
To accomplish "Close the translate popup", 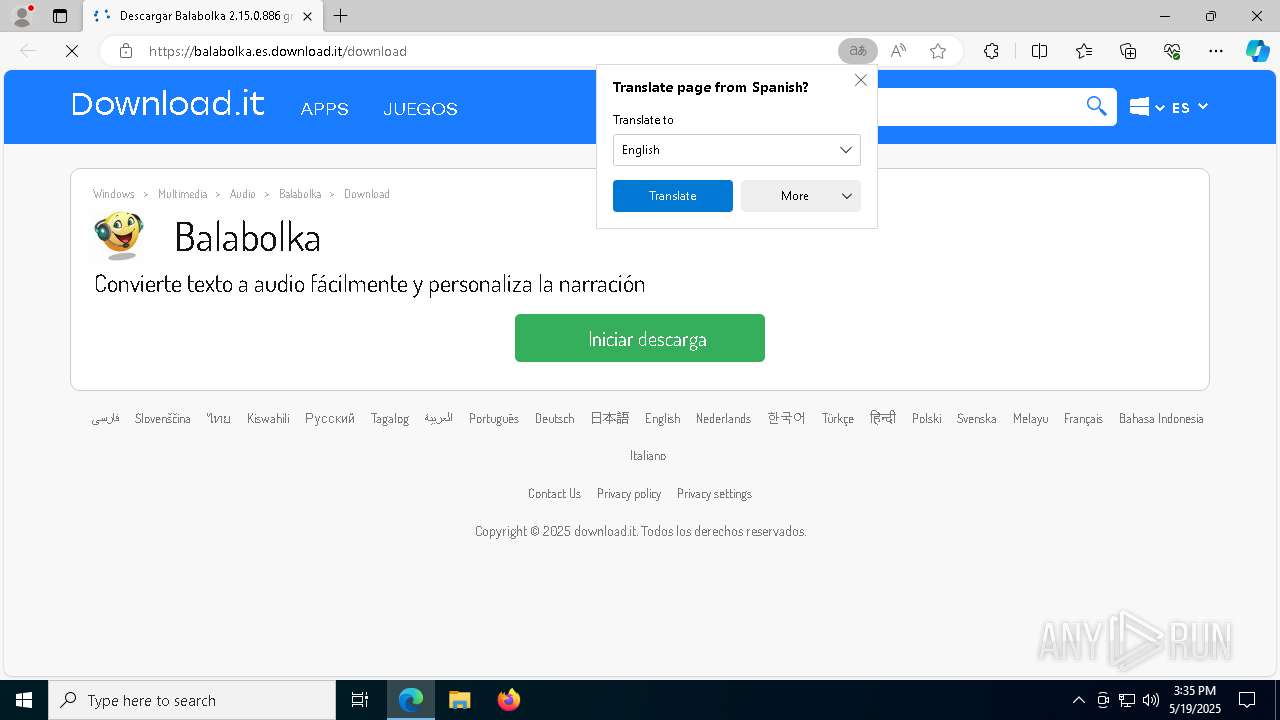I will pos(860,80).
